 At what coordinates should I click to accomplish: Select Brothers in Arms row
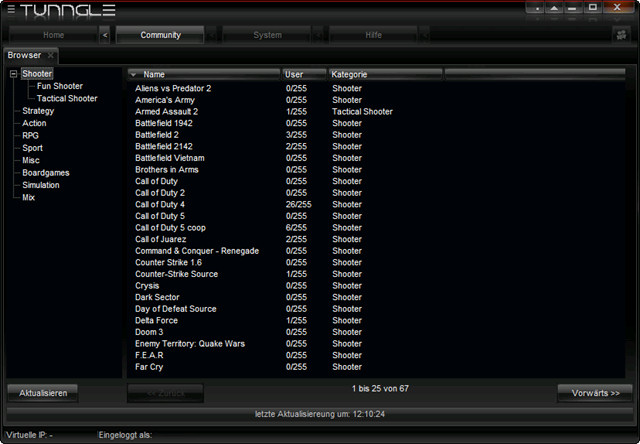pyautogui.click(x=376, y=169)
